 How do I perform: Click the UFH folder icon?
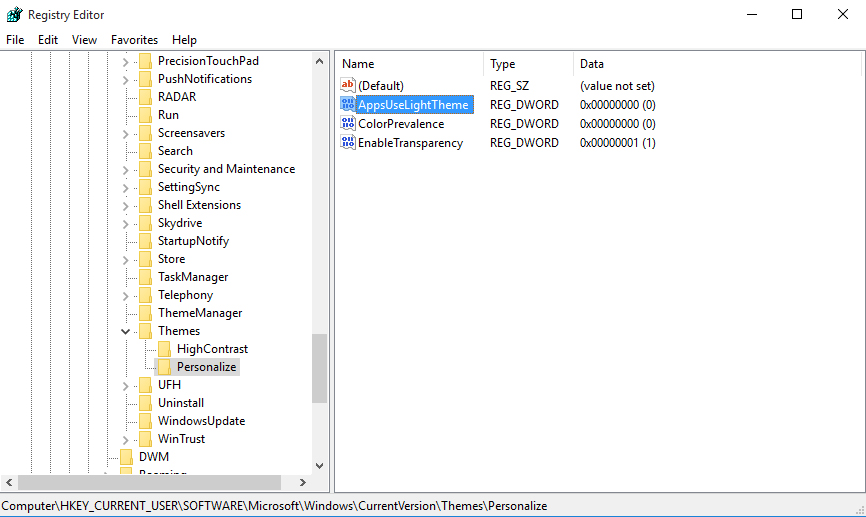pyautogui.click(x=145, y=385)
